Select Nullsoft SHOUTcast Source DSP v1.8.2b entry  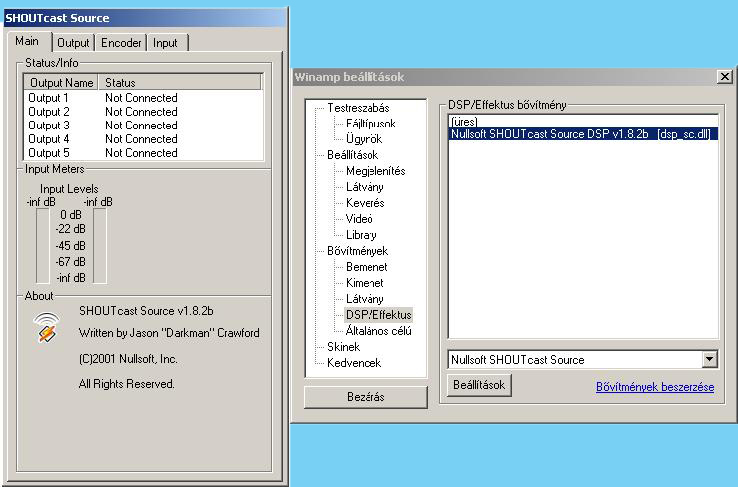click(583, 134)
